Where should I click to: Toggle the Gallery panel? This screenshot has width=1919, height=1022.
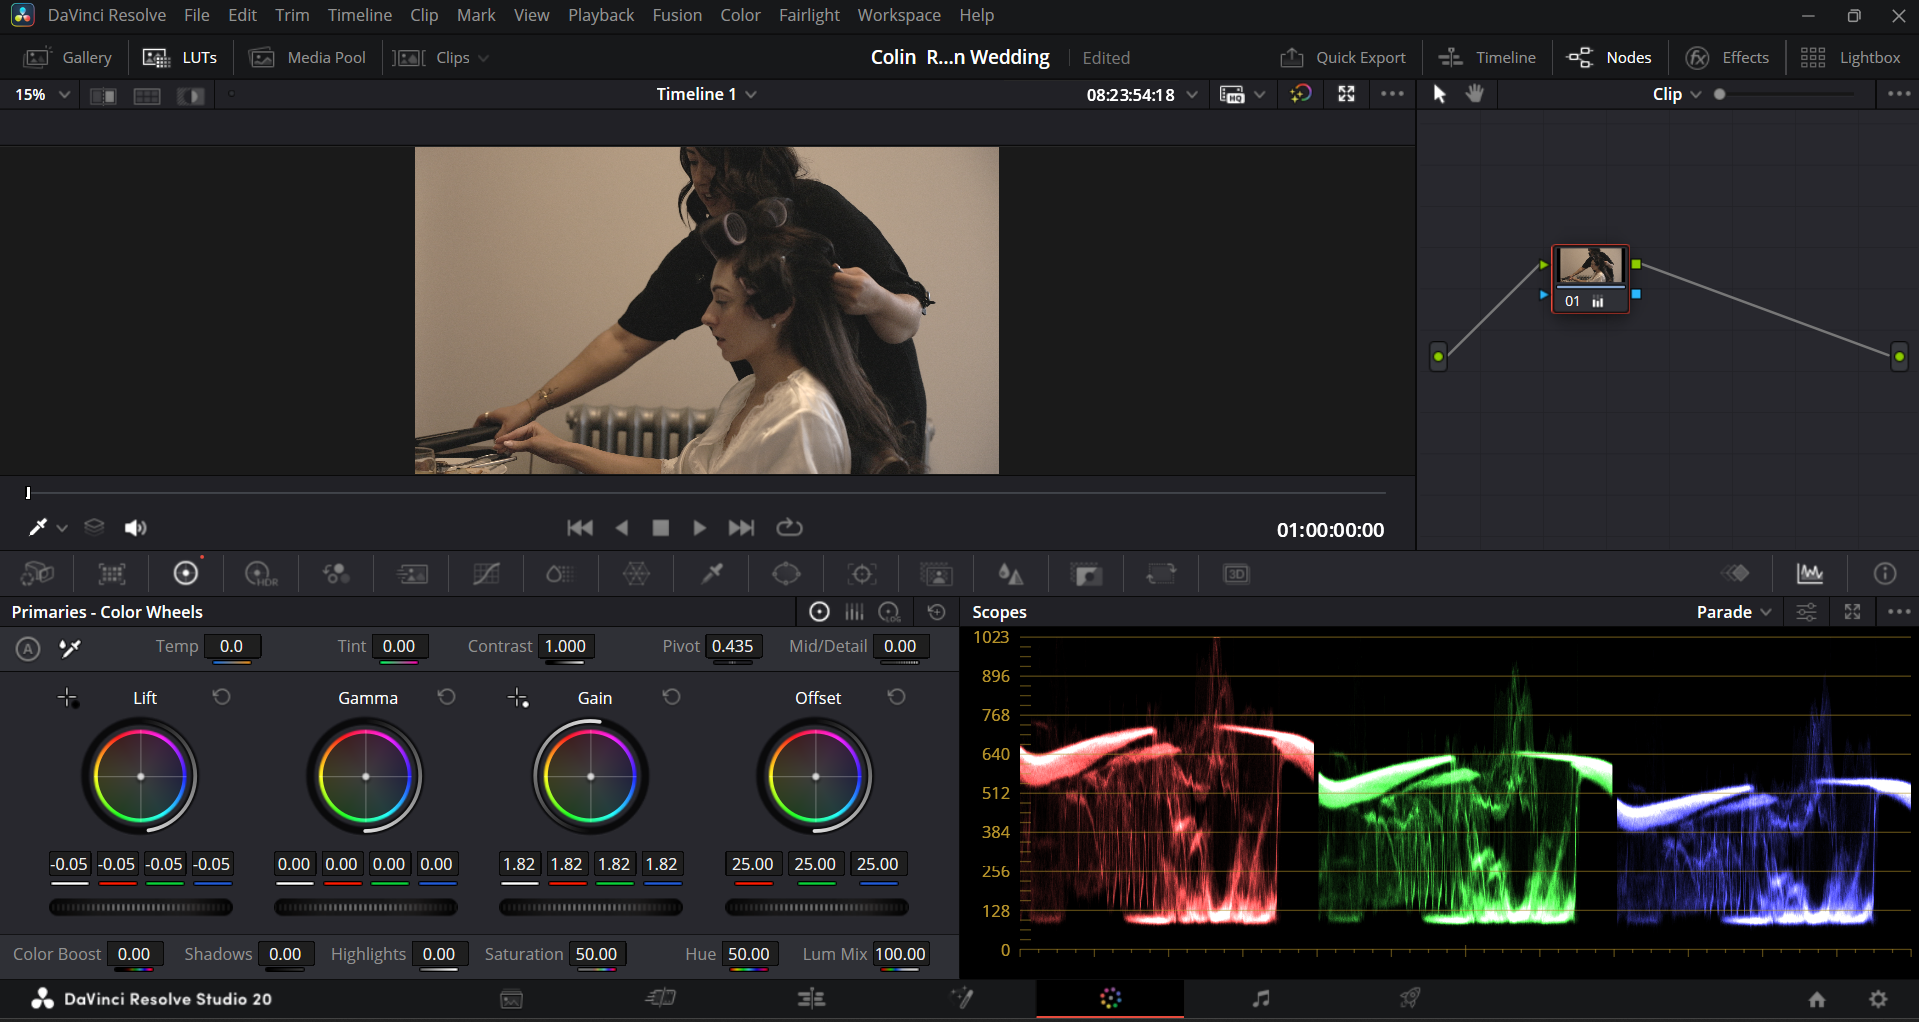tap(67, 58)
